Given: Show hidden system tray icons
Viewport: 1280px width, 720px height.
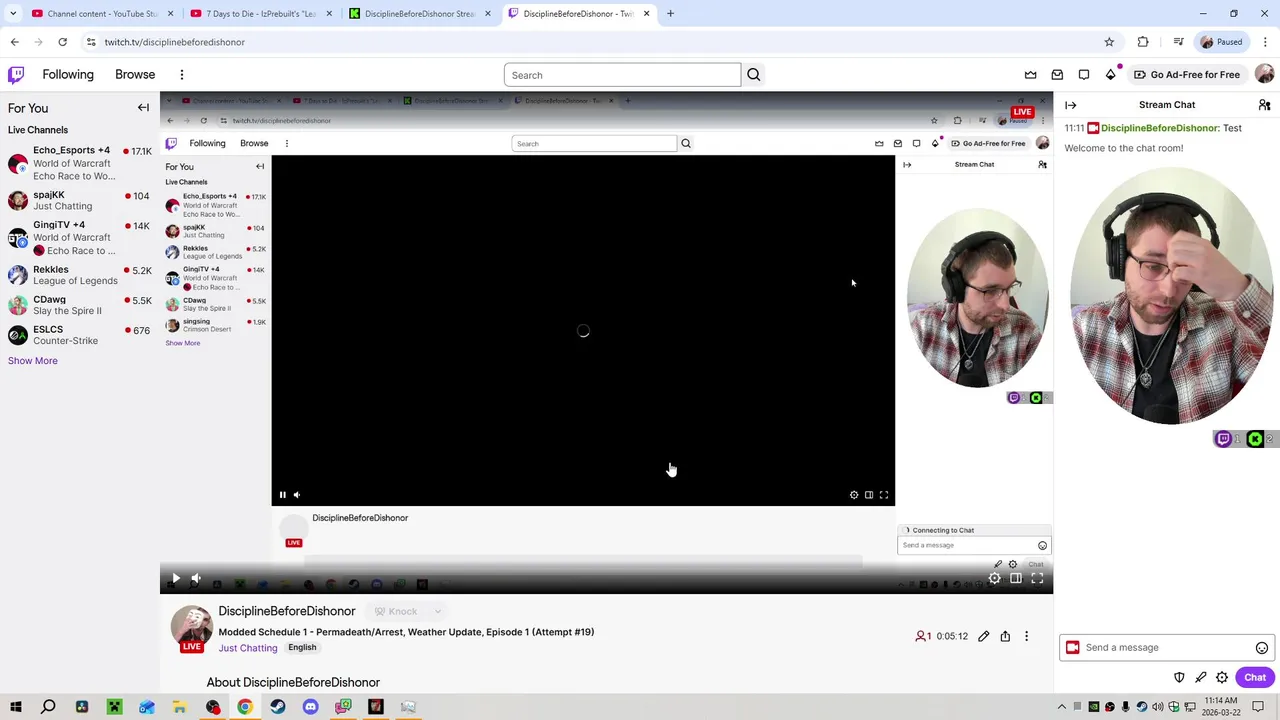Looking at the screenshot, I should [x=1062, y=707].
